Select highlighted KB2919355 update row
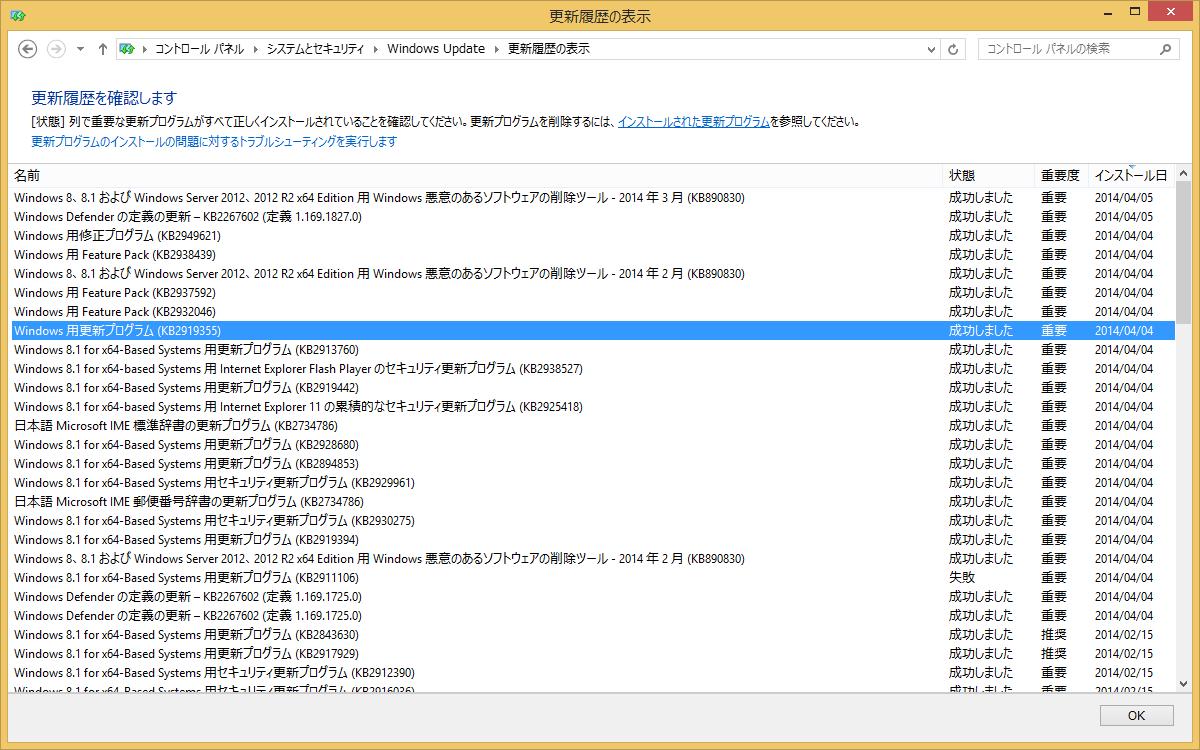Image resolution: width=1200 pixels, height=750 pixels. pyautogui.click(x=593, y=331)
